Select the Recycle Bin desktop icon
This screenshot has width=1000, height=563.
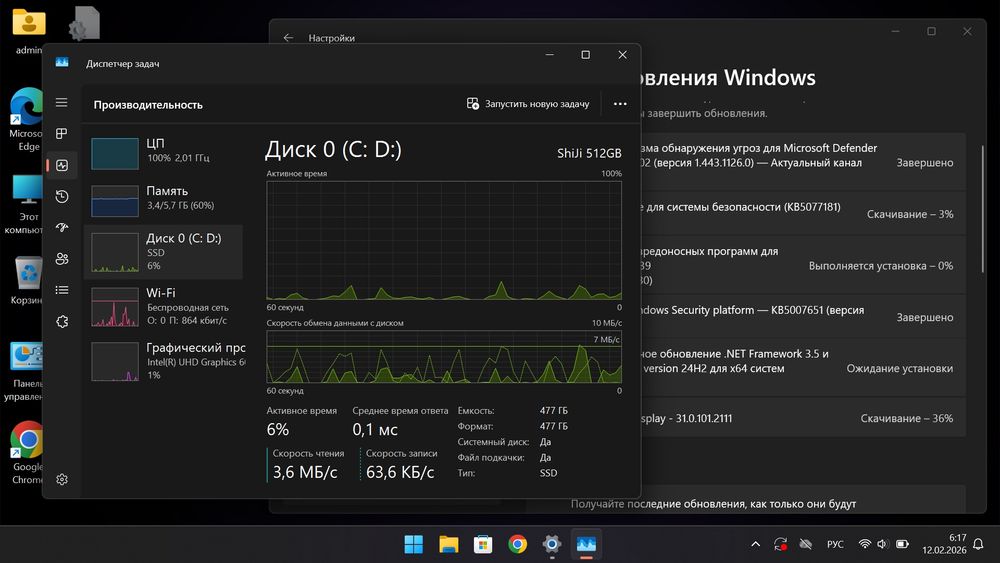[27, 281]
